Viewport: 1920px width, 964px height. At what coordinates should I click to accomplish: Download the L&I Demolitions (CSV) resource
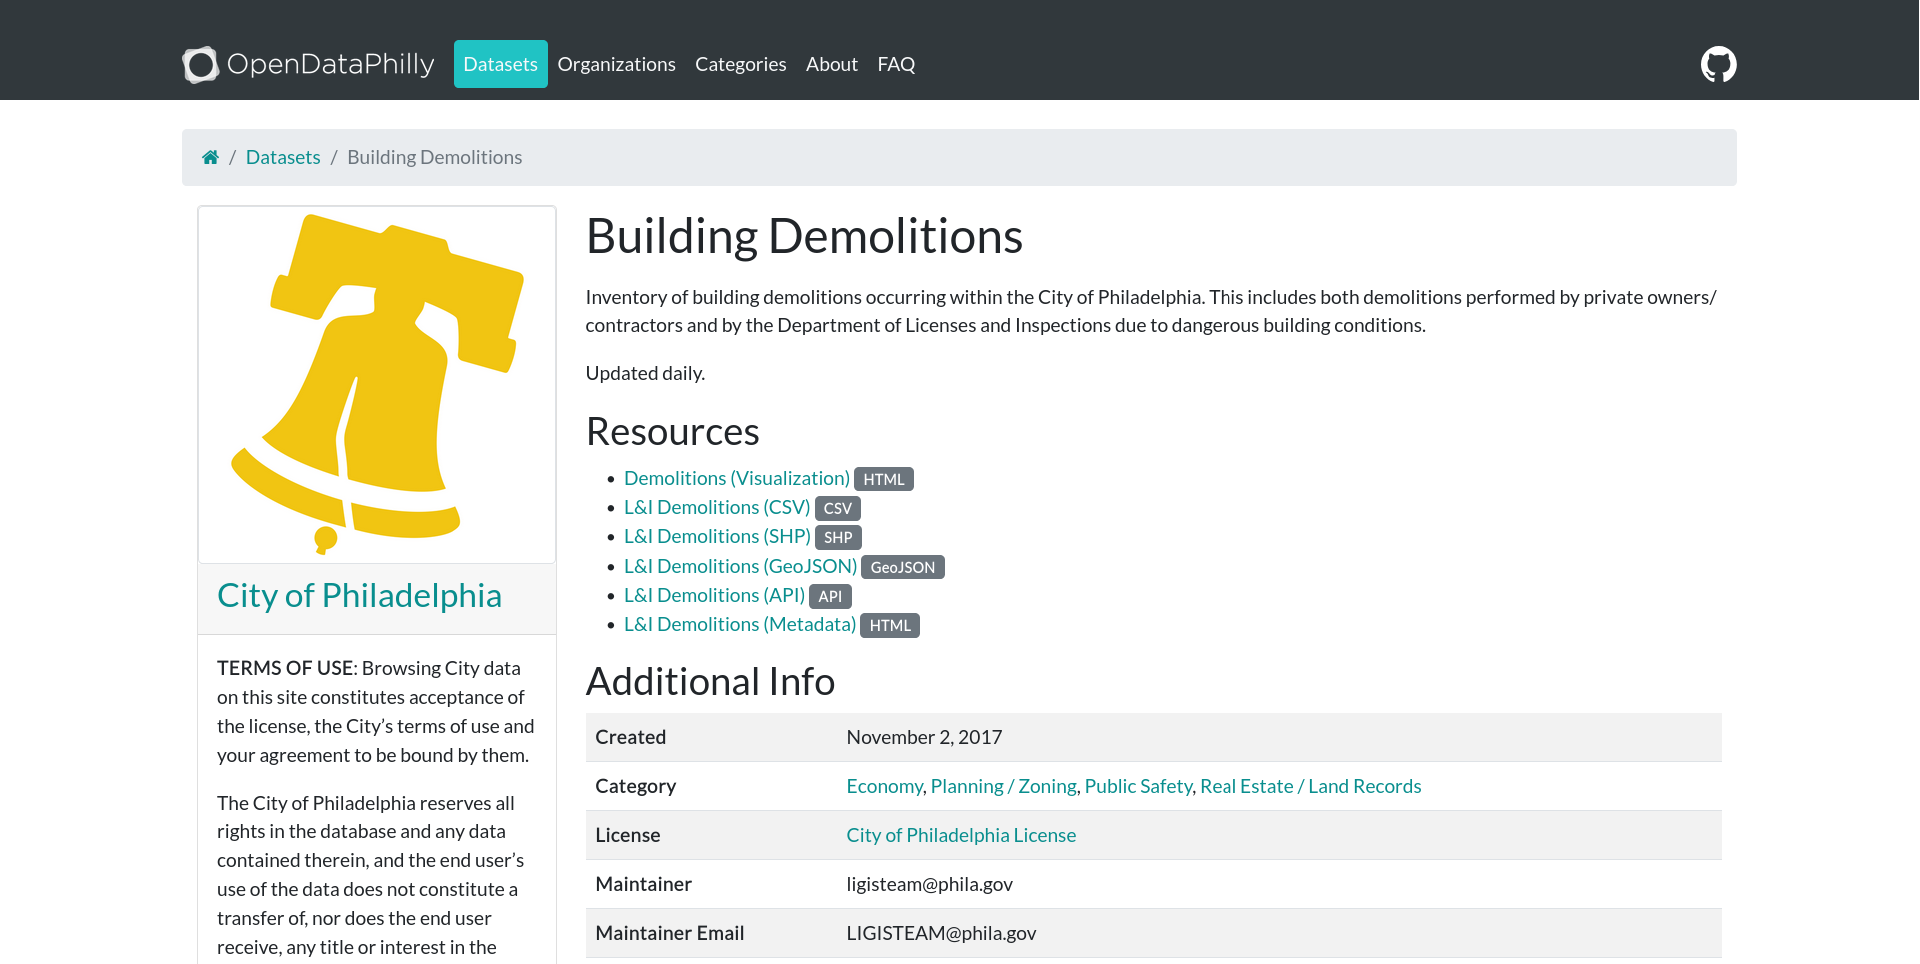(716, 508)
